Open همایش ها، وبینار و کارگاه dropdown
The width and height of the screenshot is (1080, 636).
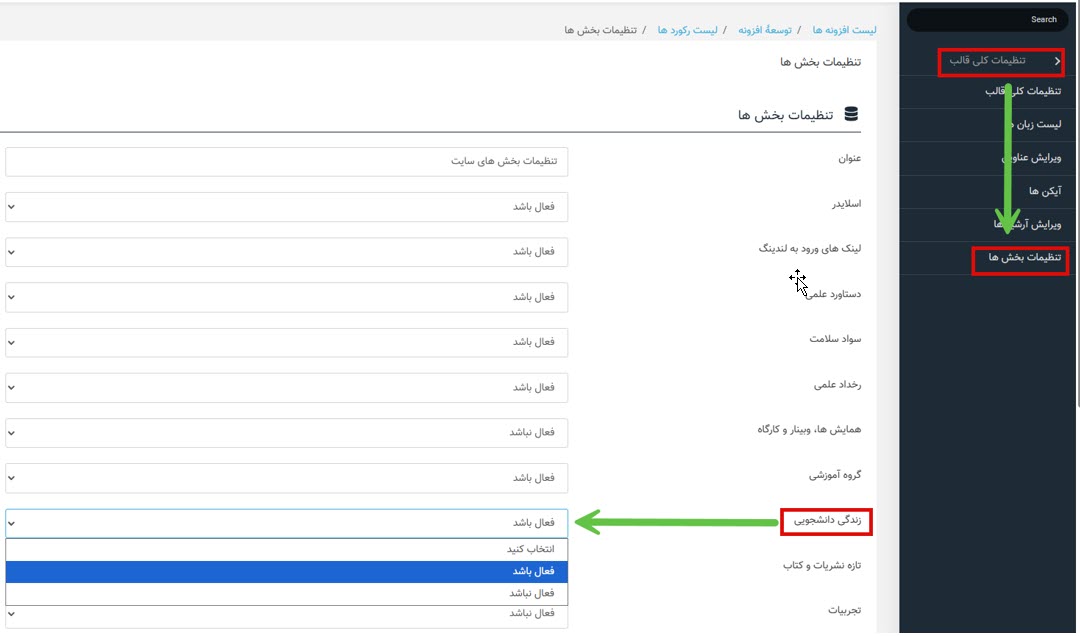[x=286, y=432]
